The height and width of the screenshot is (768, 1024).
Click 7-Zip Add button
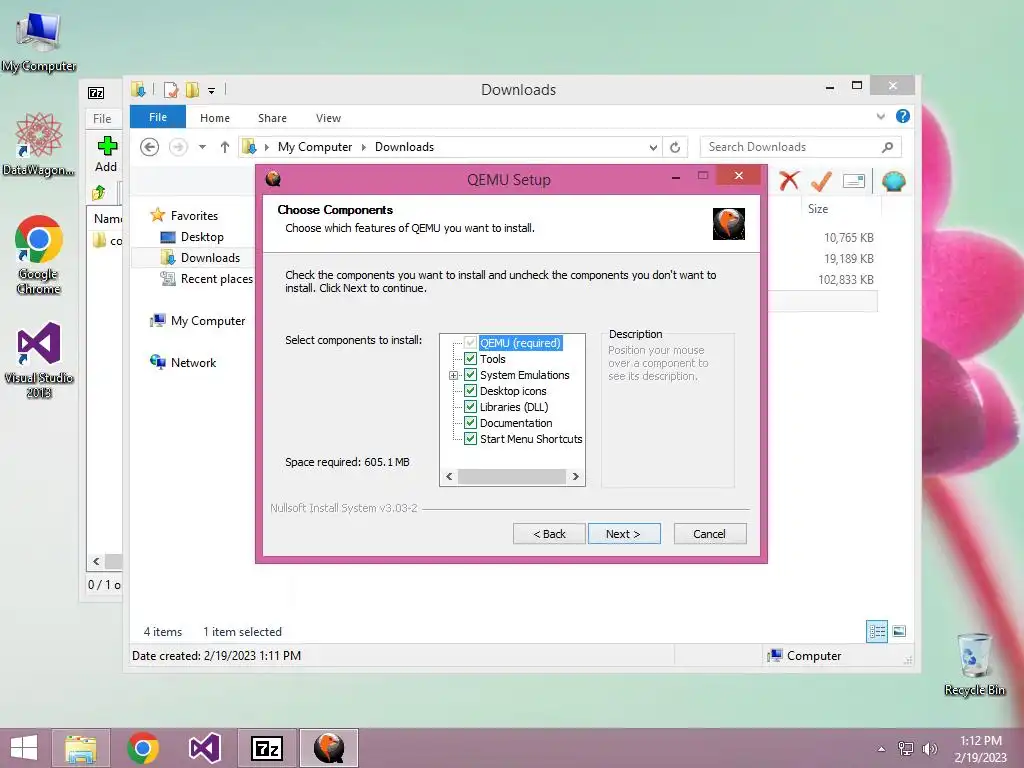click(106, 155)
